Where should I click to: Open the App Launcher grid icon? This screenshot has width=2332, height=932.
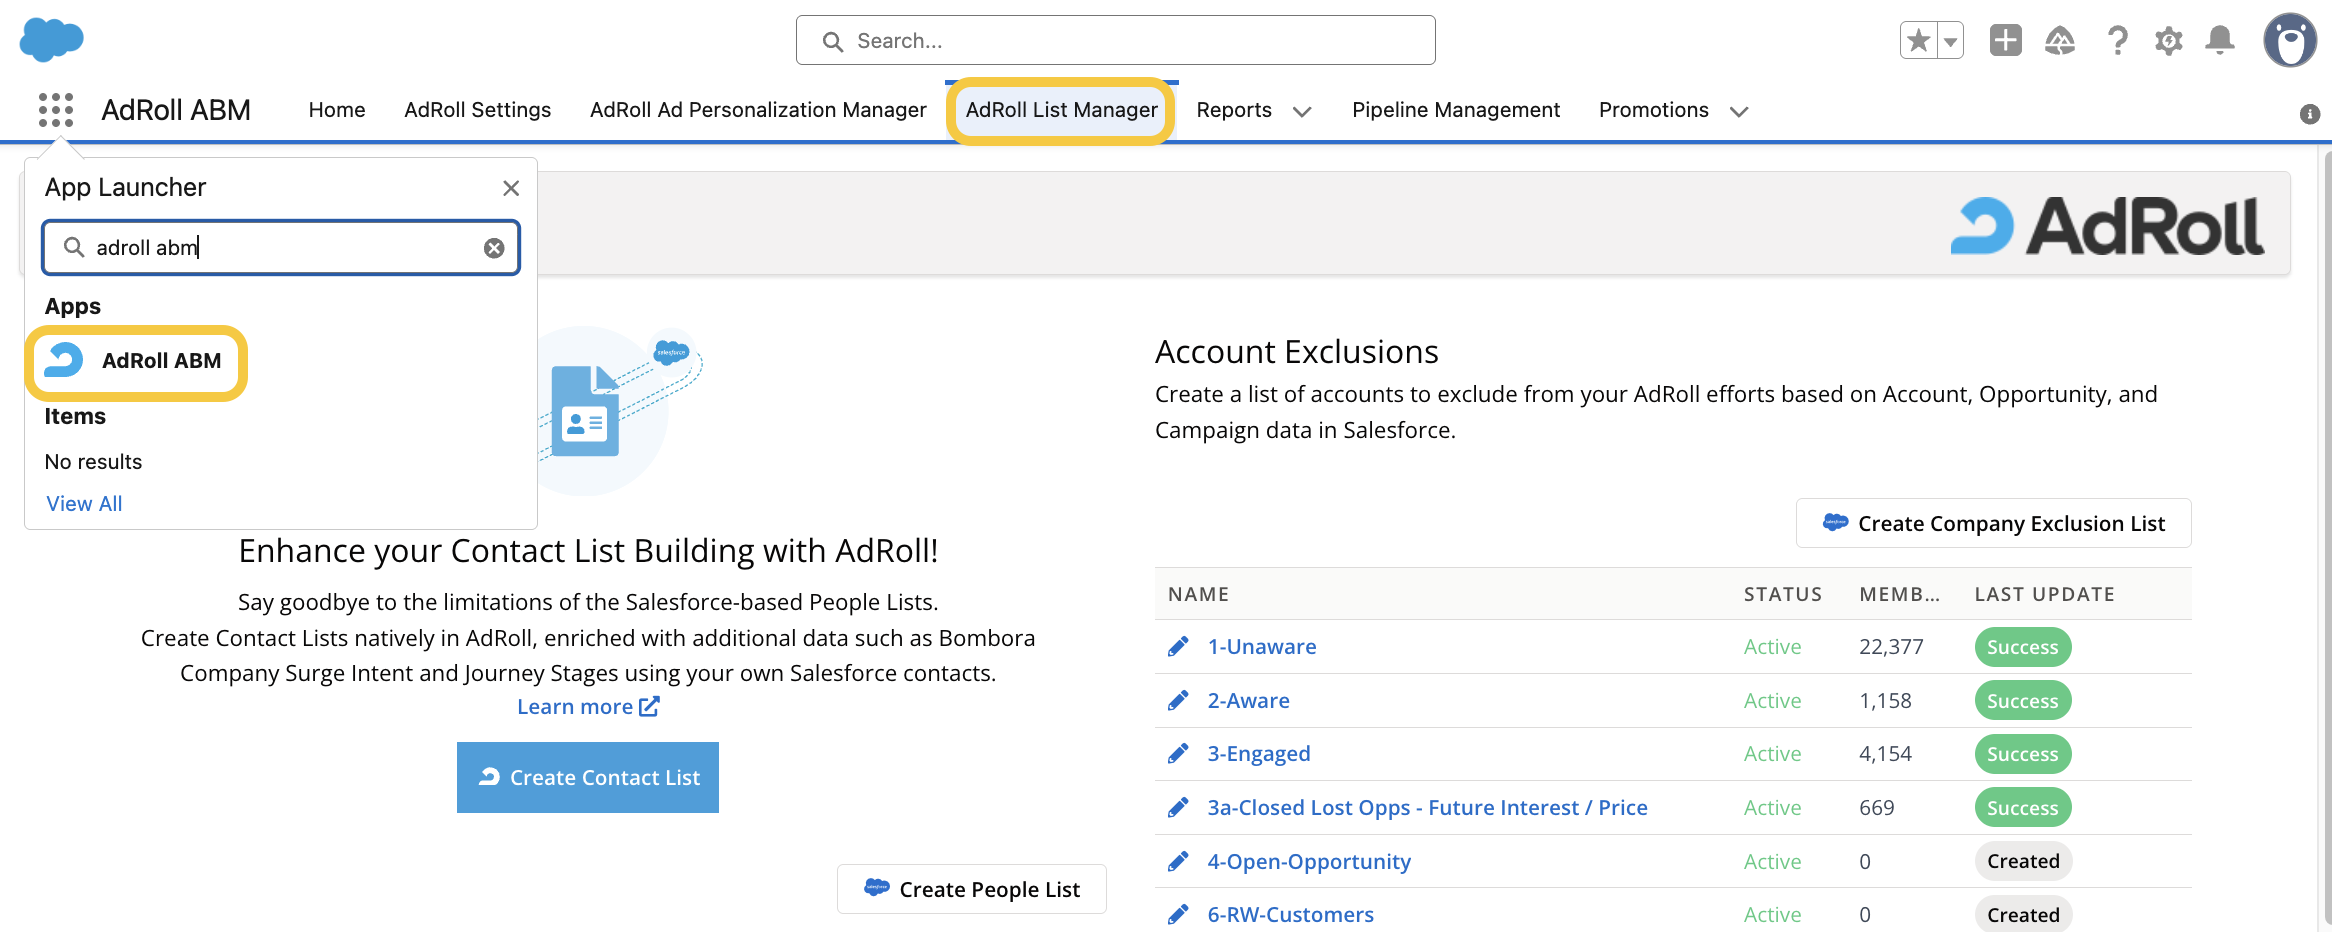click(56, 110)
